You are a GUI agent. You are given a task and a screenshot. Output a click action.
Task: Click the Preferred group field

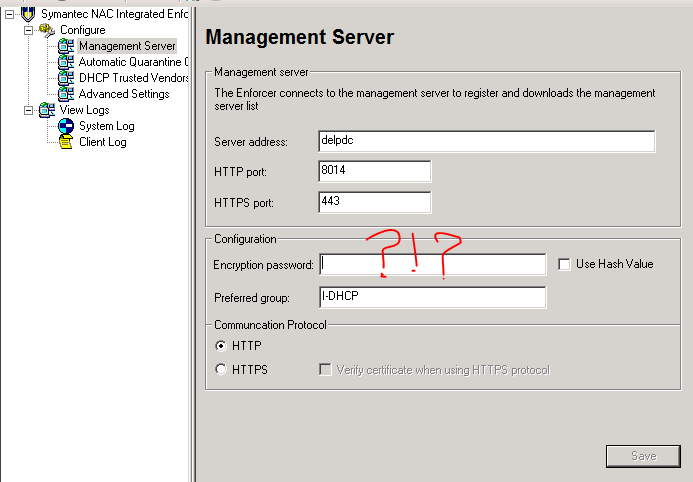[x=433, y=297]
